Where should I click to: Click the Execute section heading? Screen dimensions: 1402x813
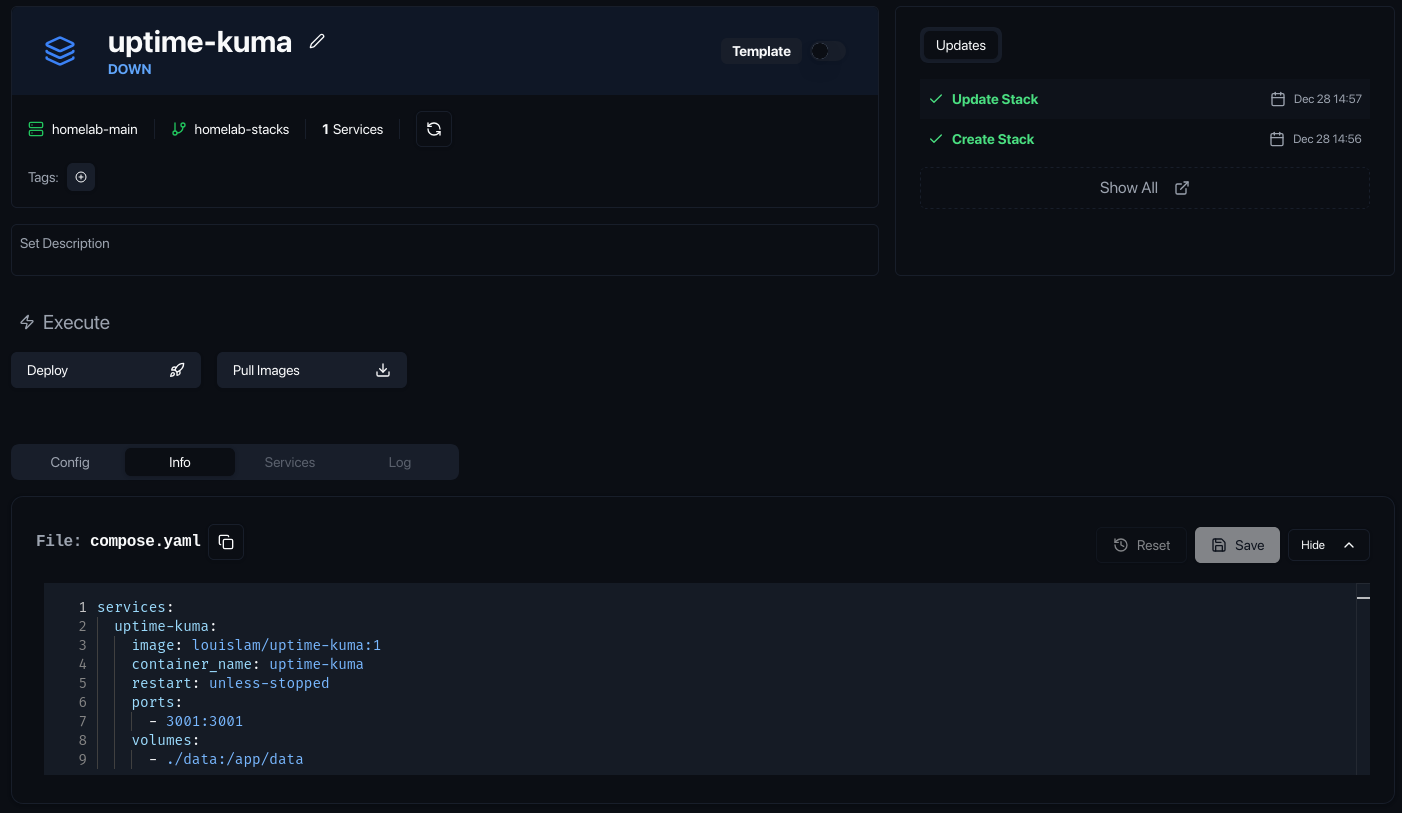pyautogui.click(x=65, y=322)
